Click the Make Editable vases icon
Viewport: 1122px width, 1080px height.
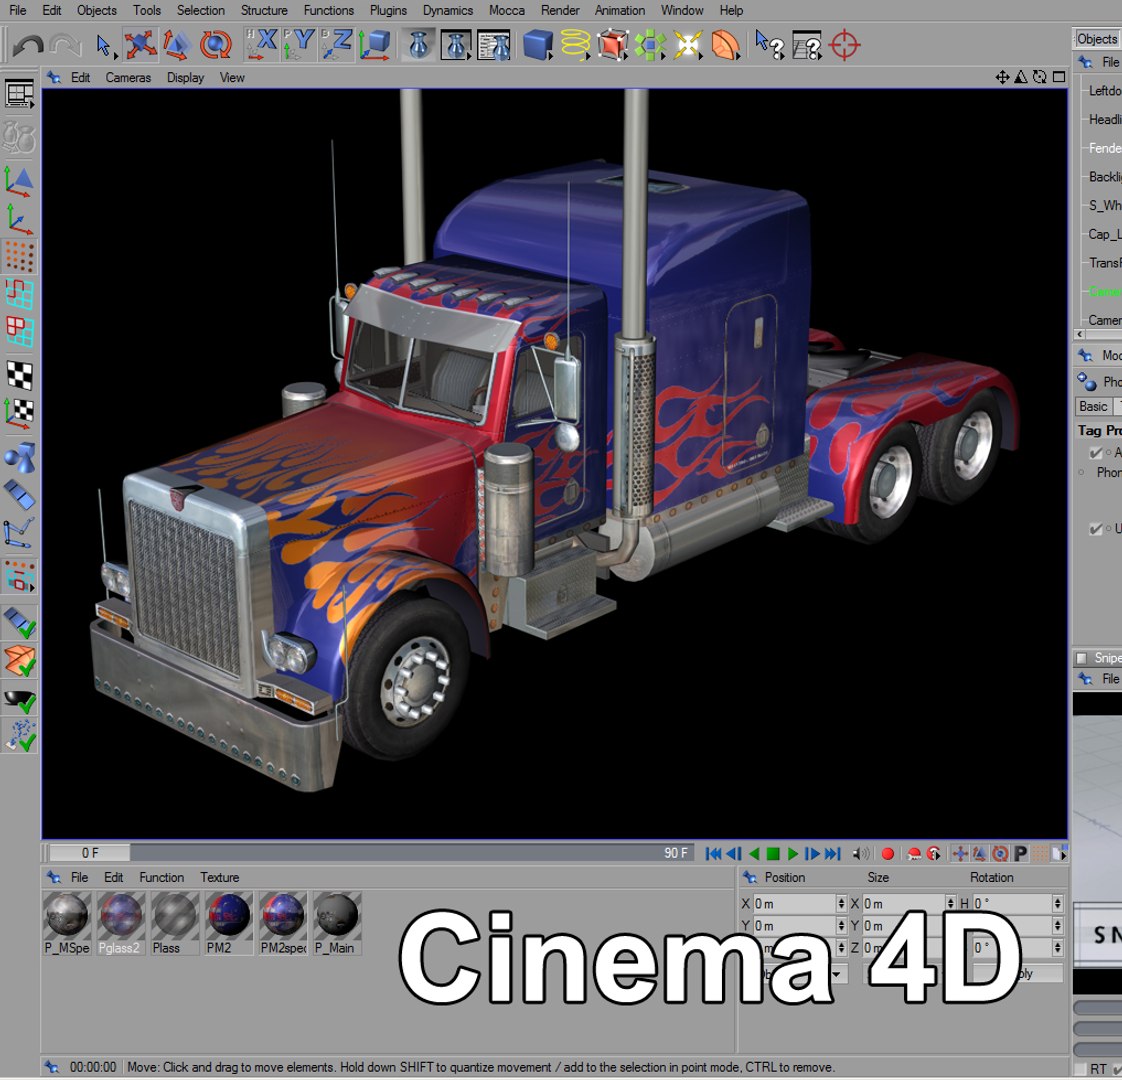tap(19, 137)
